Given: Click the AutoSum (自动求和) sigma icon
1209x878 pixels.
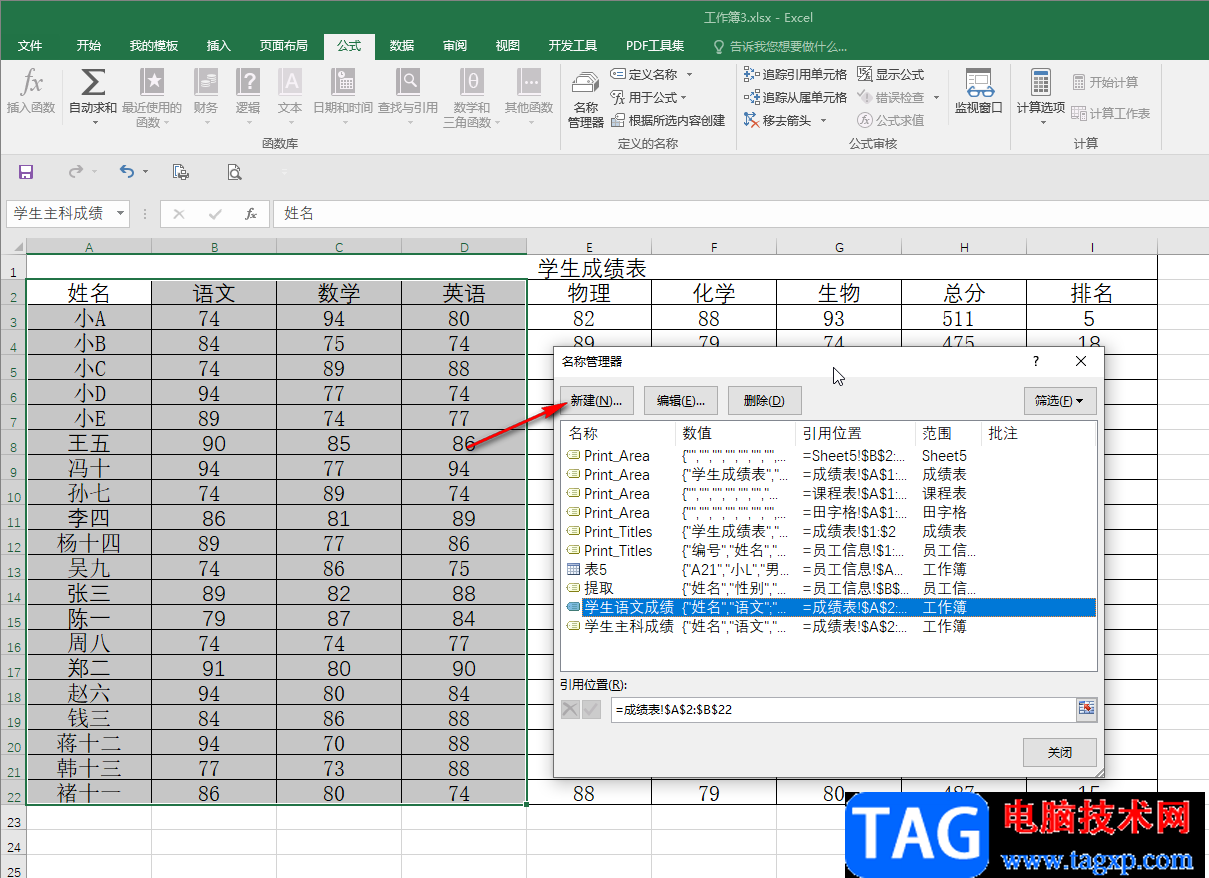Looking at the screenshot, I should 93,82.
